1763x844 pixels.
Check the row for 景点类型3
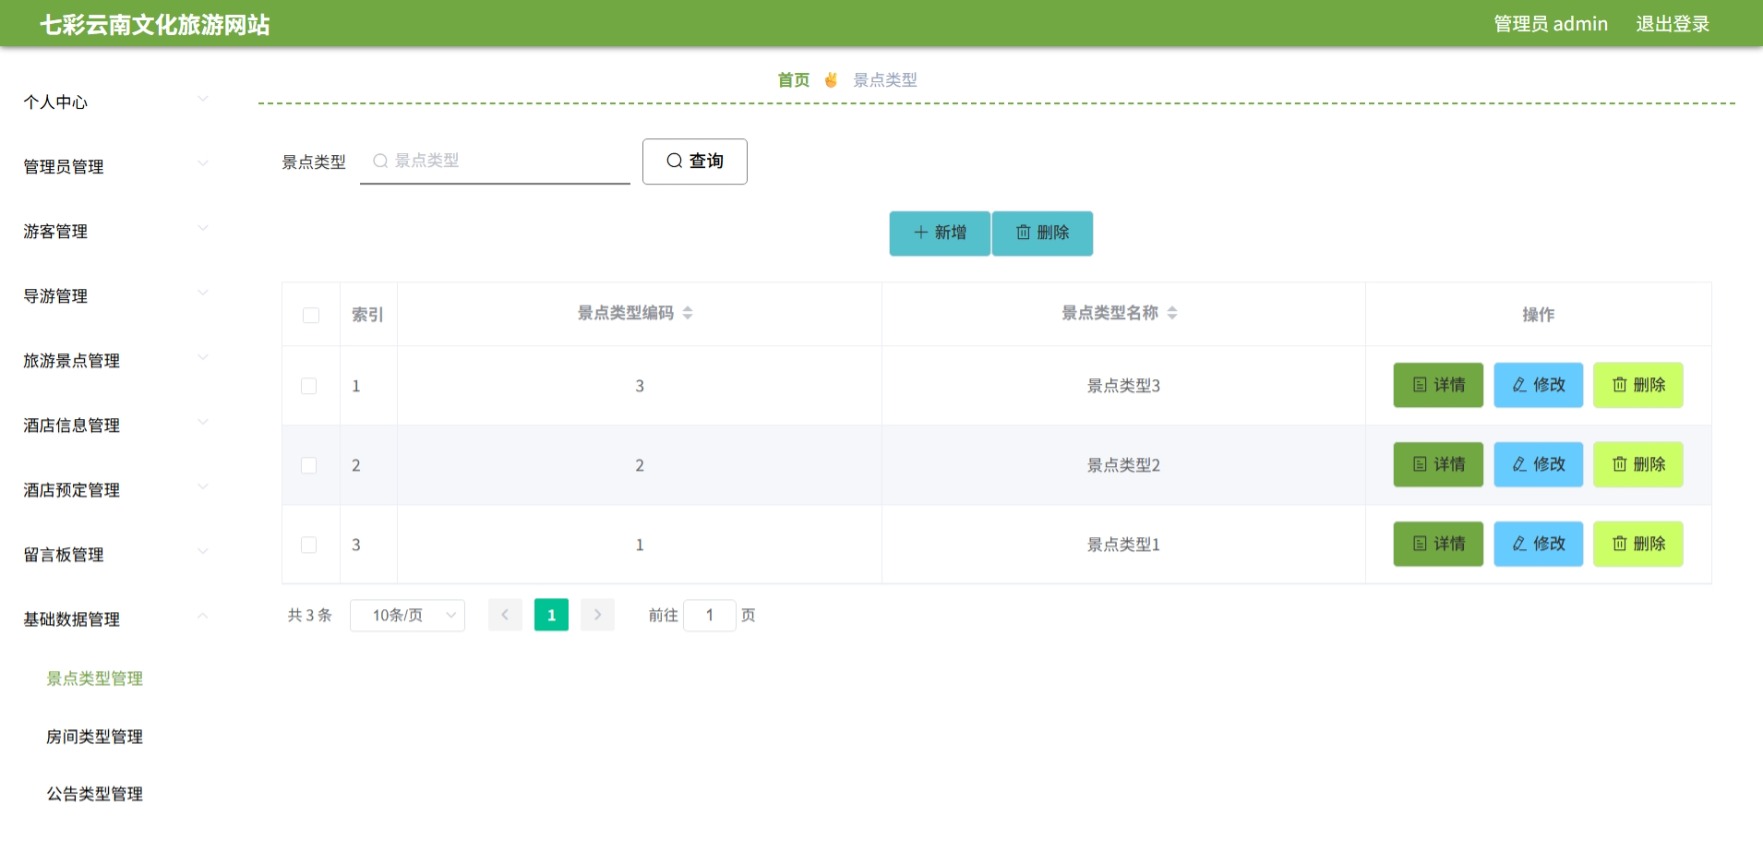pyautogui.click(x=309, y=386)
